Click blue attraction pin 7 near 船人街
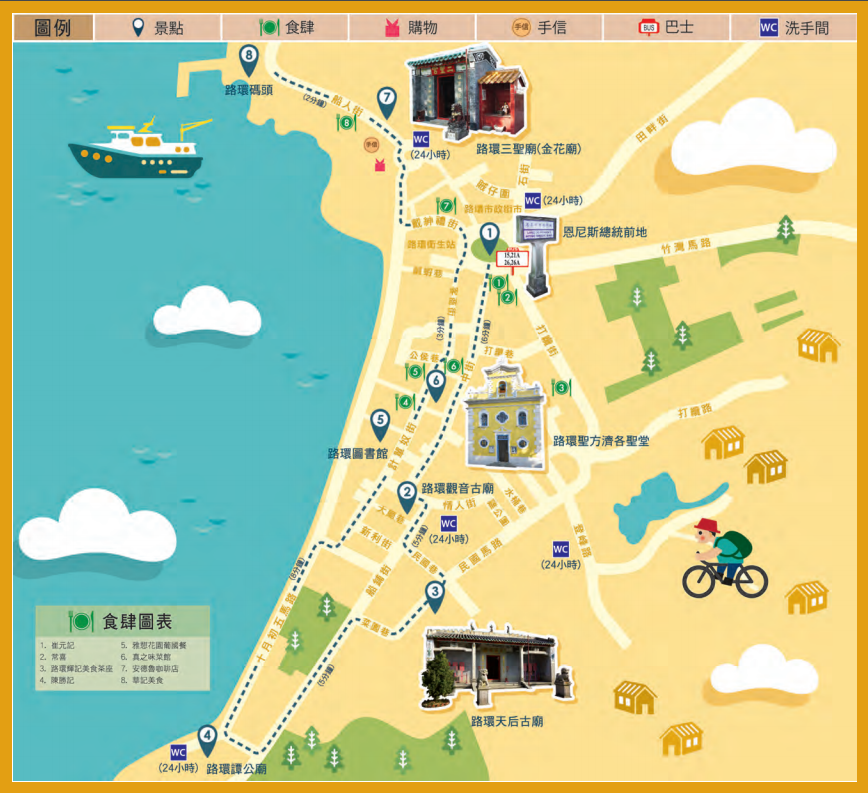868x793 pixels. pyautogui.click(x=387, y=99)
